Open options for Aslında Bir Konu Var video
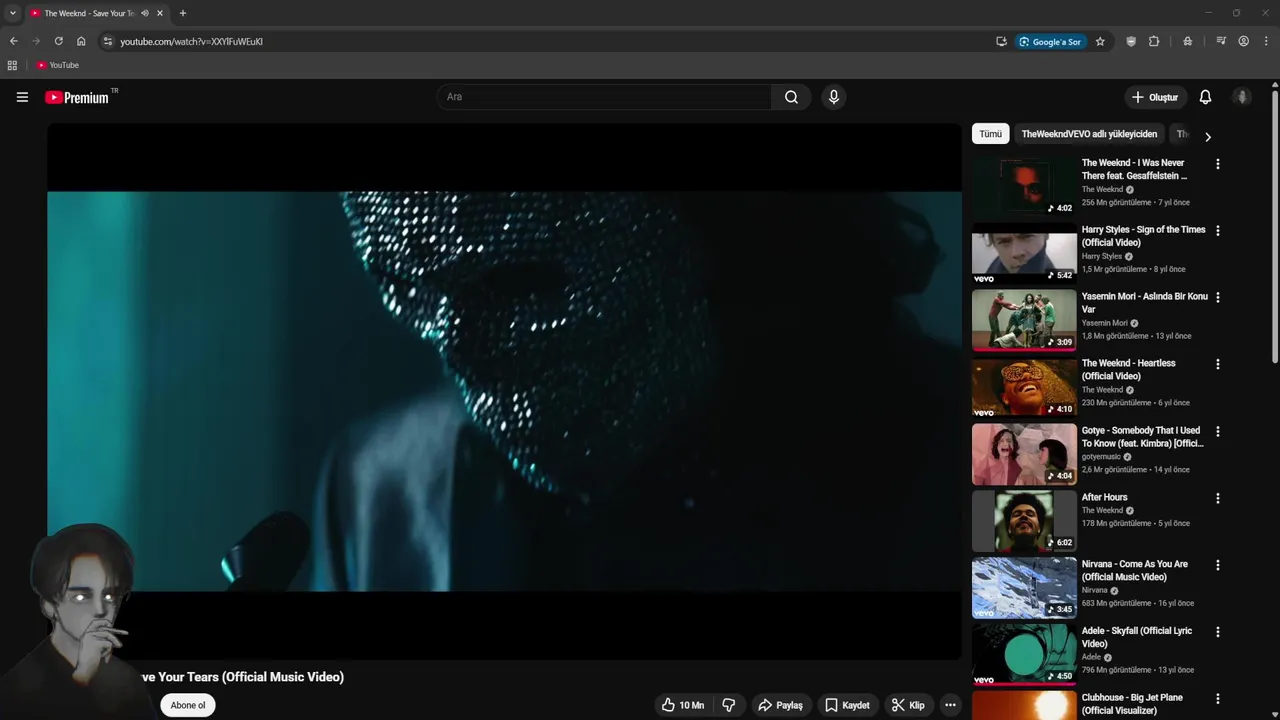The width and height of the screenshot is (1280, 720). point(1217,297)
